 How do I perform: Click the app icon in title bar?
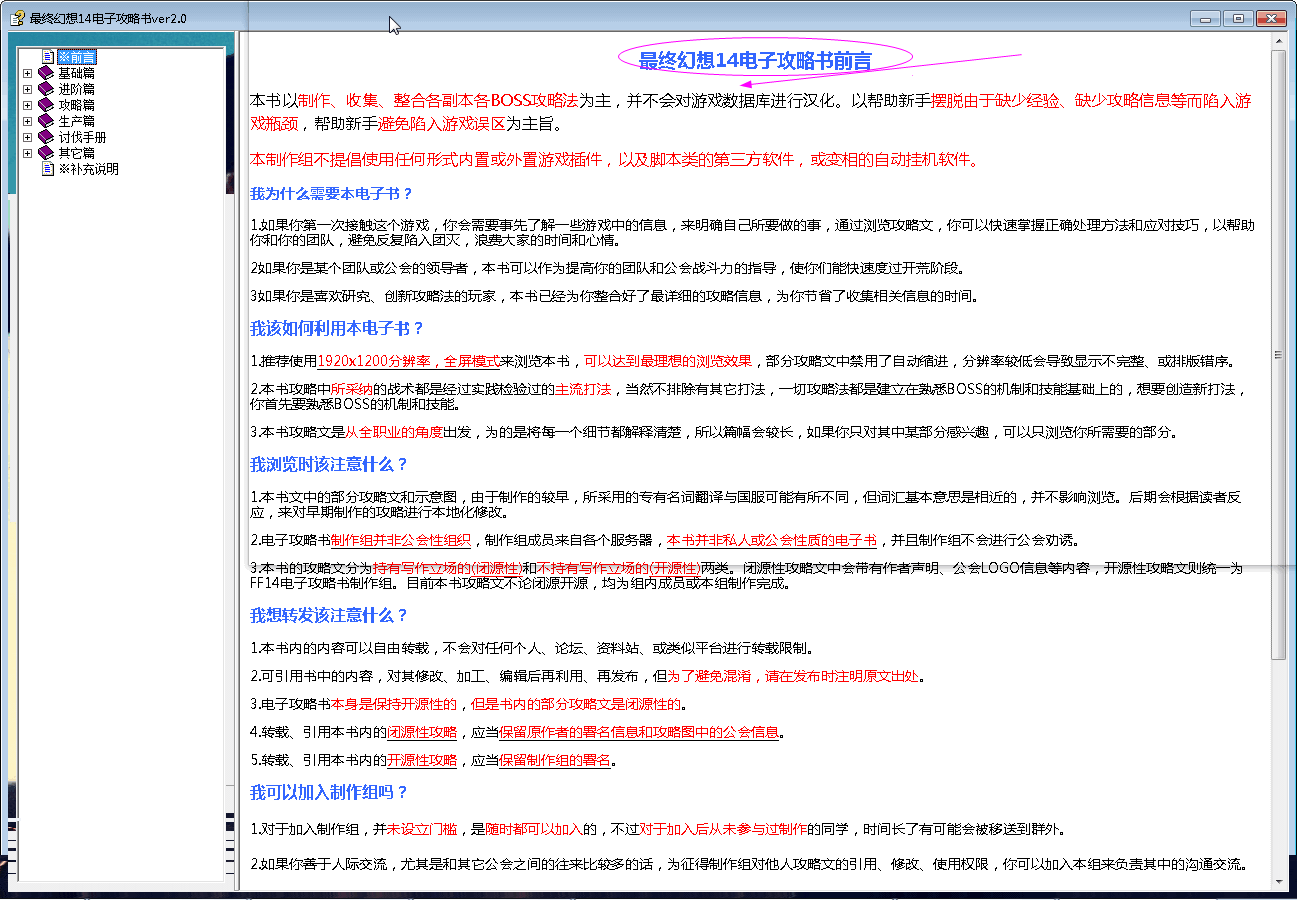point(17,18)
